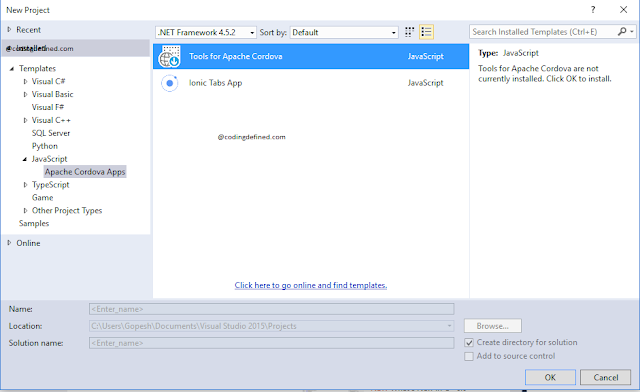Cancel the New Project dialog
Viewport: 640px width, 392px height.
click(606, 377)
